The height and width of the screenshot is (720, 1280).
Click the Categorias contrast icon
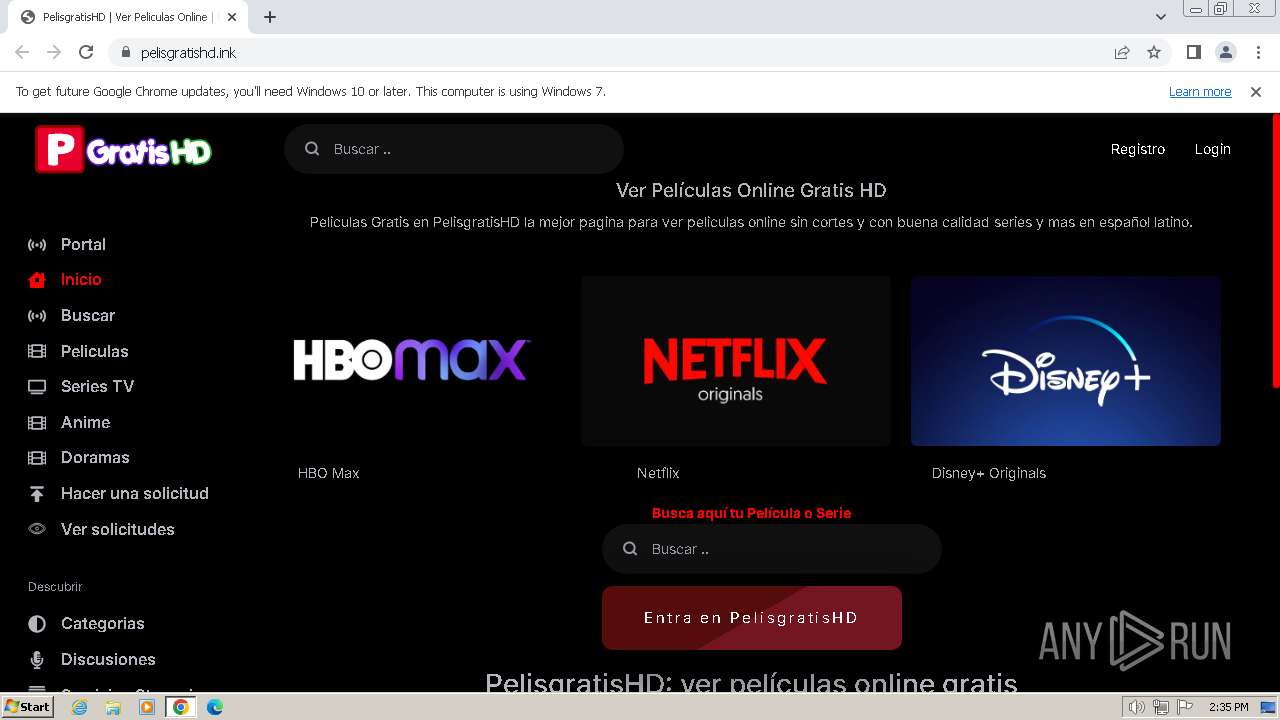(37, 624)
